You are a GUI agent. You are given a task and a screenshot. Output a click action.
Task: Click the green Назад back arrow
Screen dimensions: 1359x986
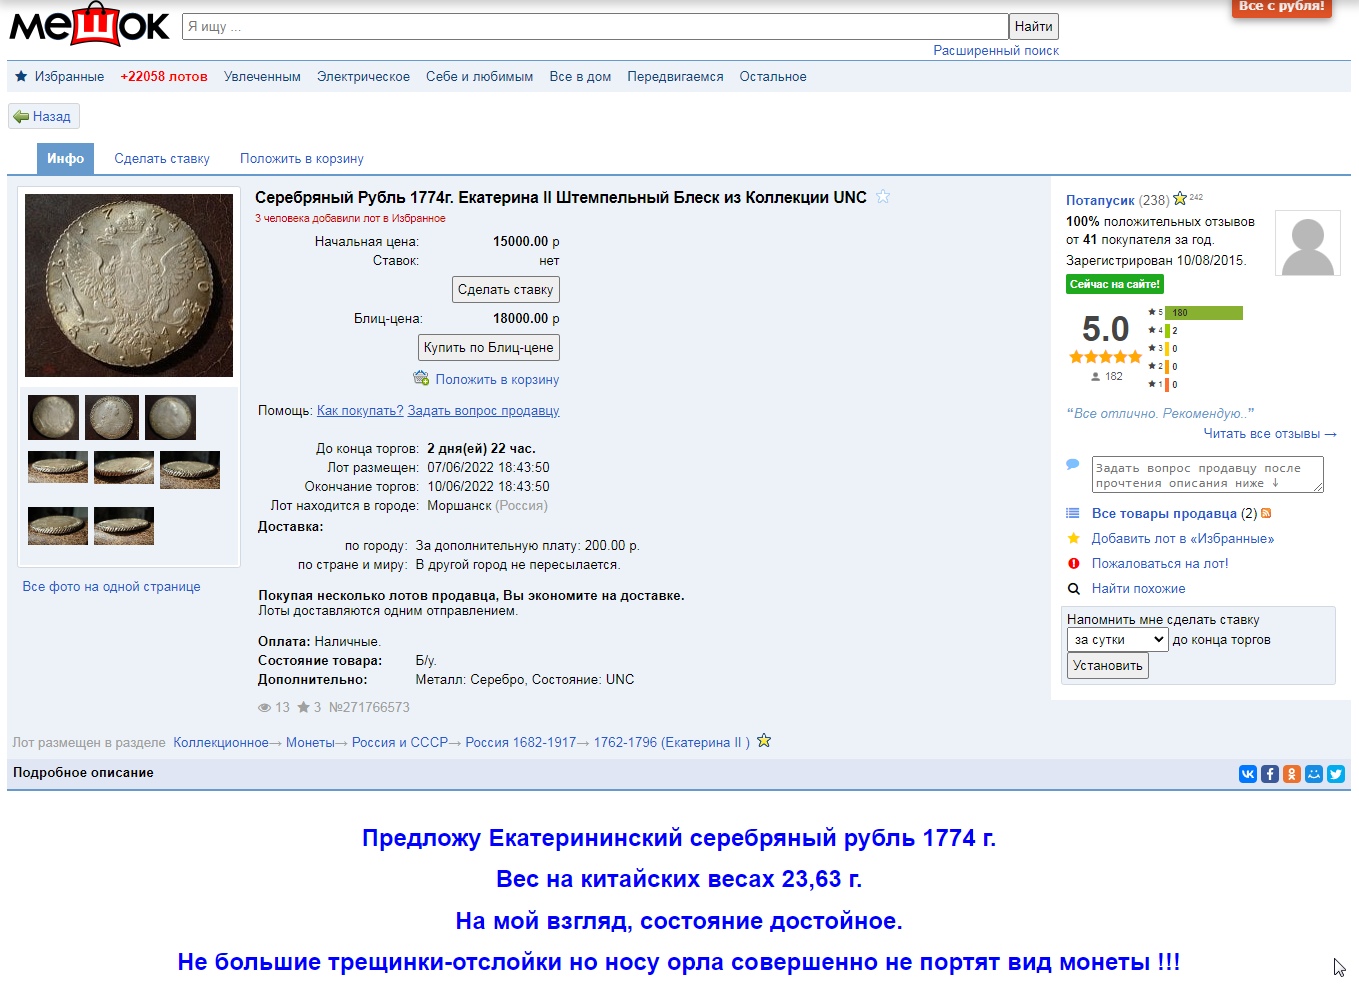[21, 117]
